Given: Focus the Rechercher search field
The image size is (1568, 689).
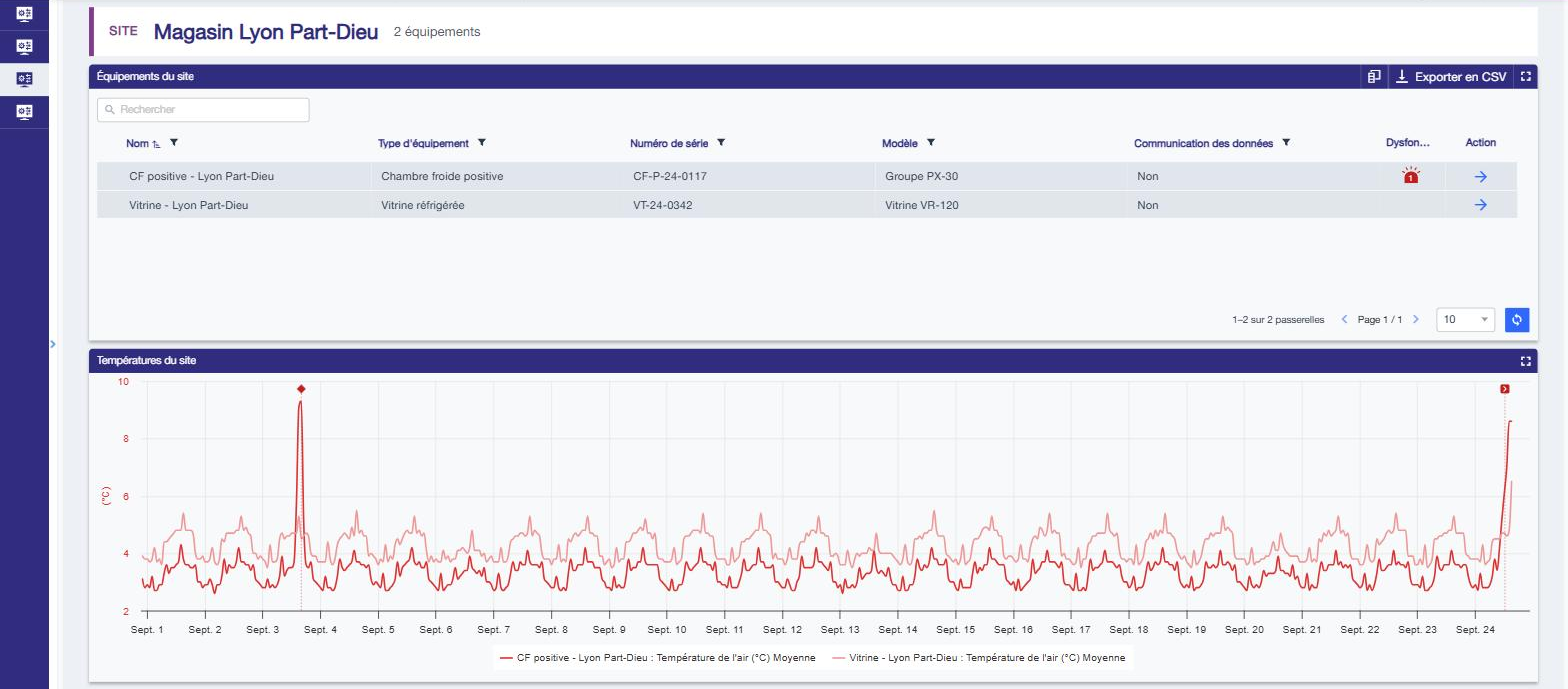Looking at the screenshot, I should click(203, 110).
